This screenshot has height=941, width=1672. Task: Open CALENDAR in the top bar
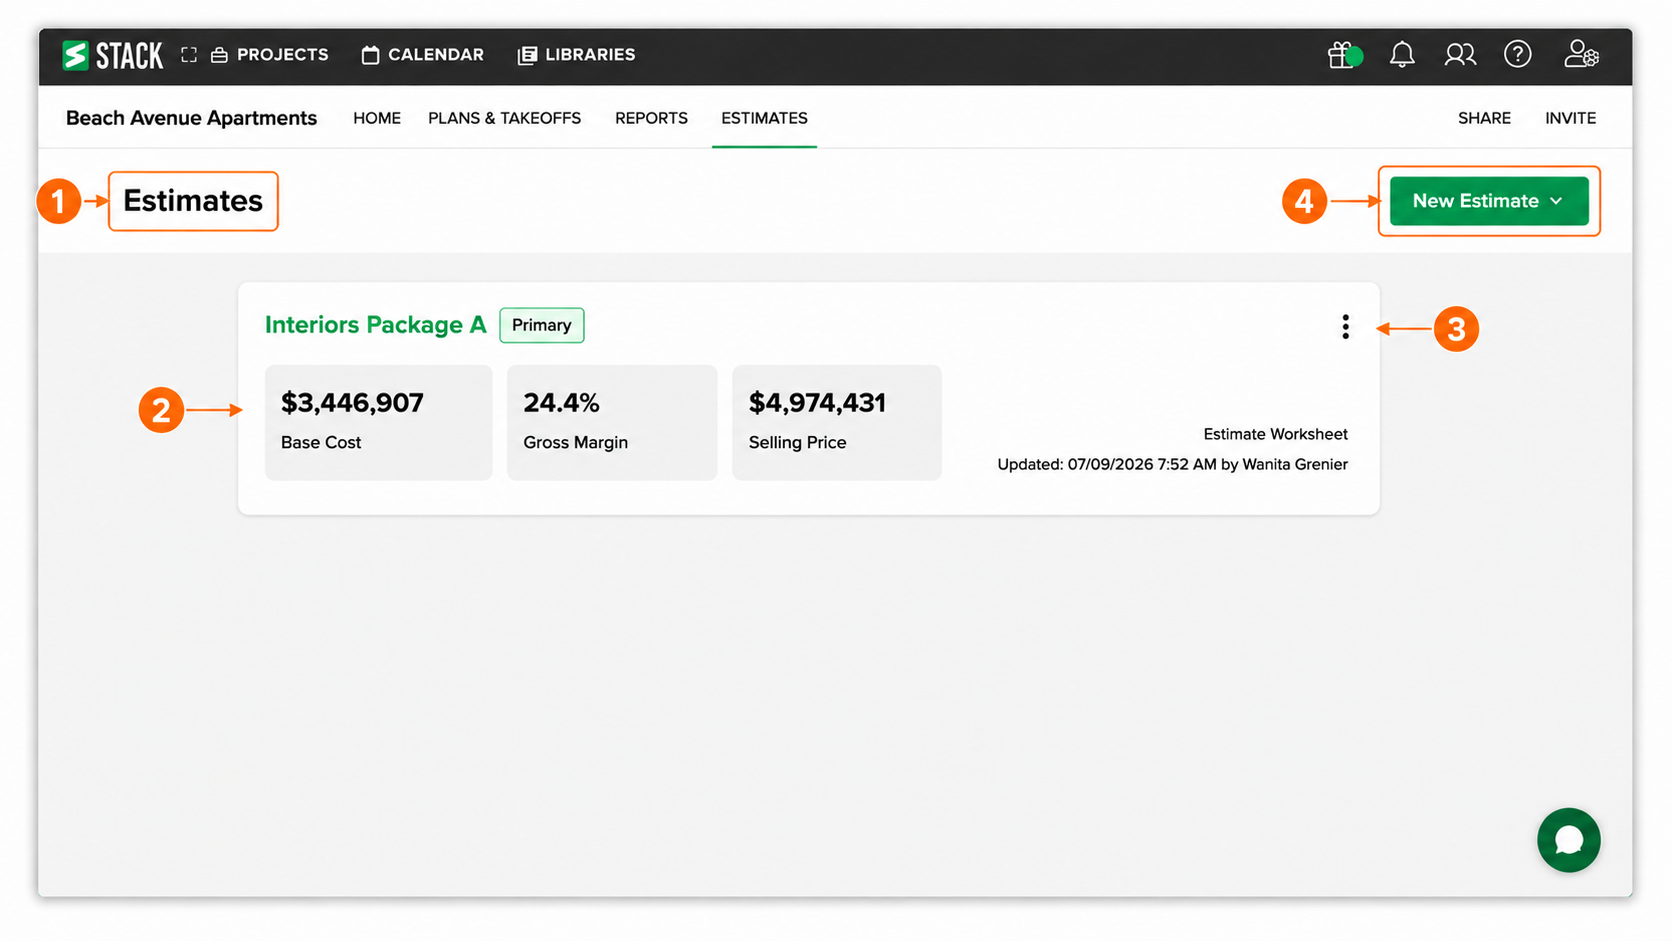pyautogui.click(x=423, y=55)
